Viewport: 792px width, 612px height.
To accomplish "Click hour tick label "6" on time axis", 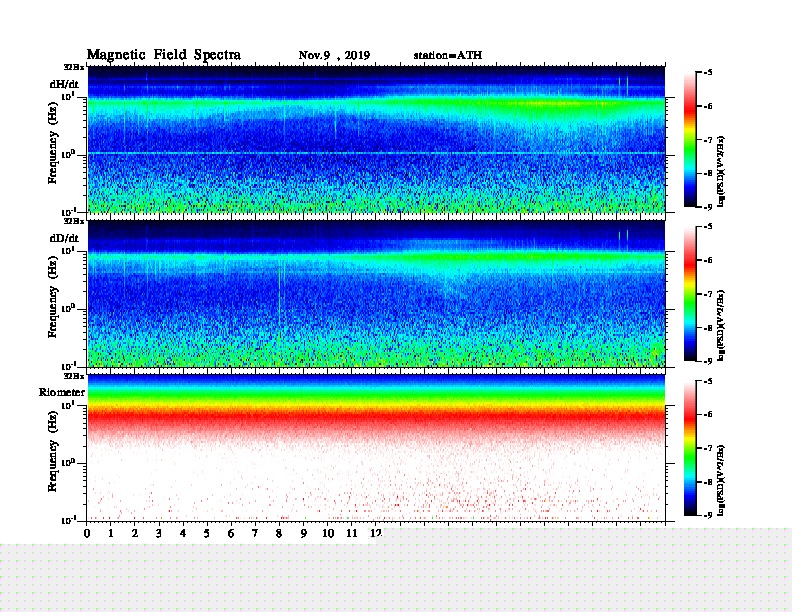I will pyautogui.click(x=231, y=533).
